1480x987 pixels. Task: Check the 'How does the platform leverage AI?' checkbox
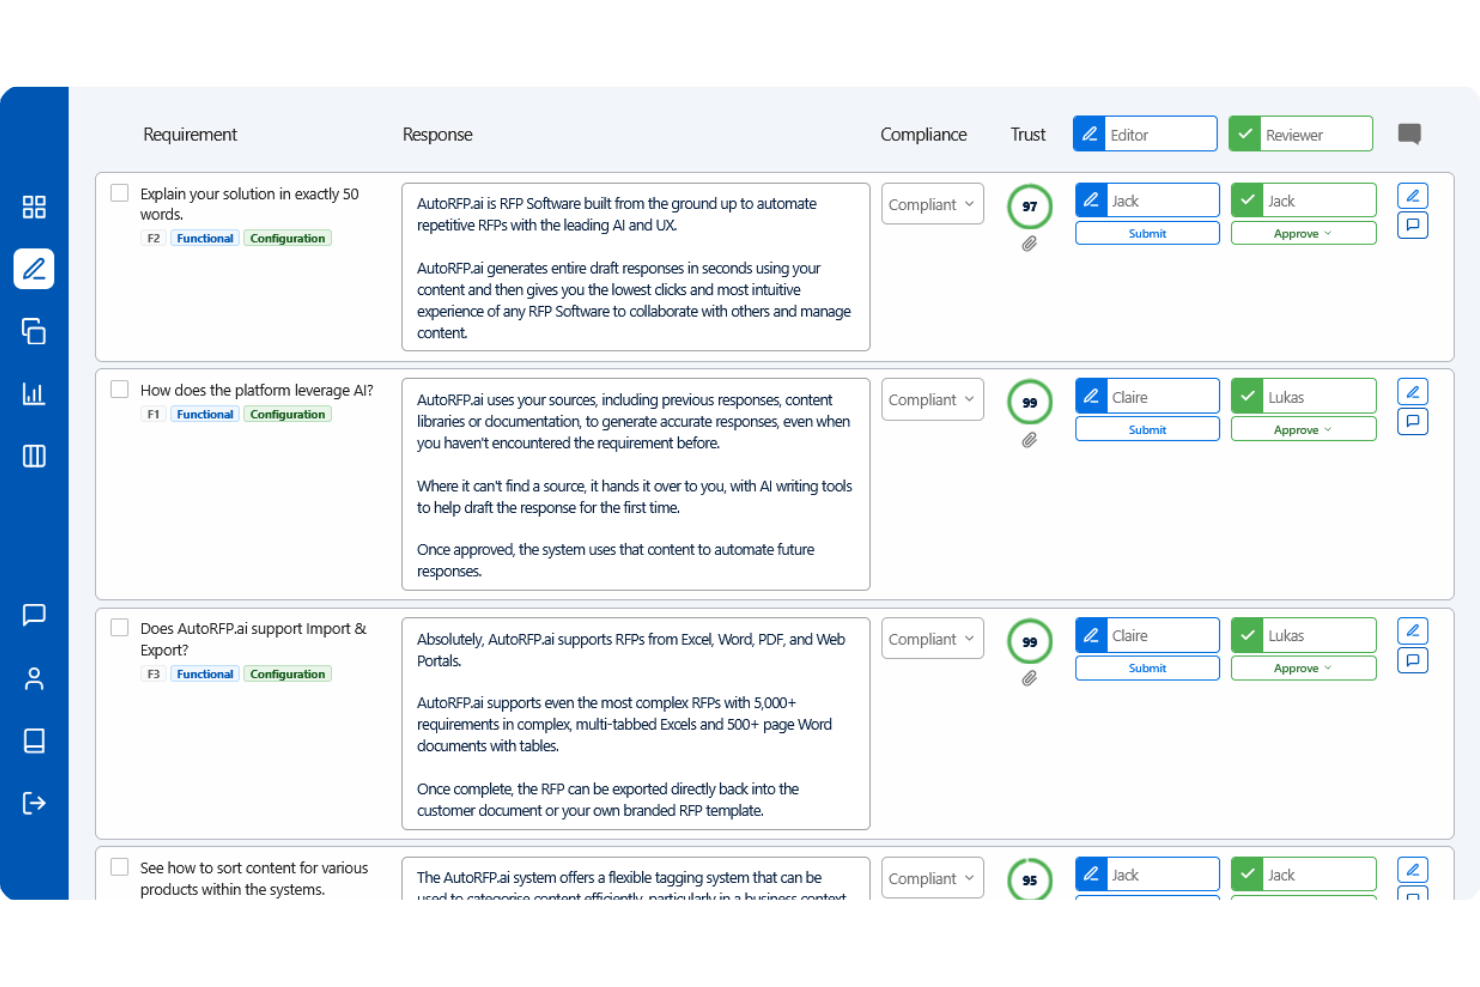pos(120,389)
